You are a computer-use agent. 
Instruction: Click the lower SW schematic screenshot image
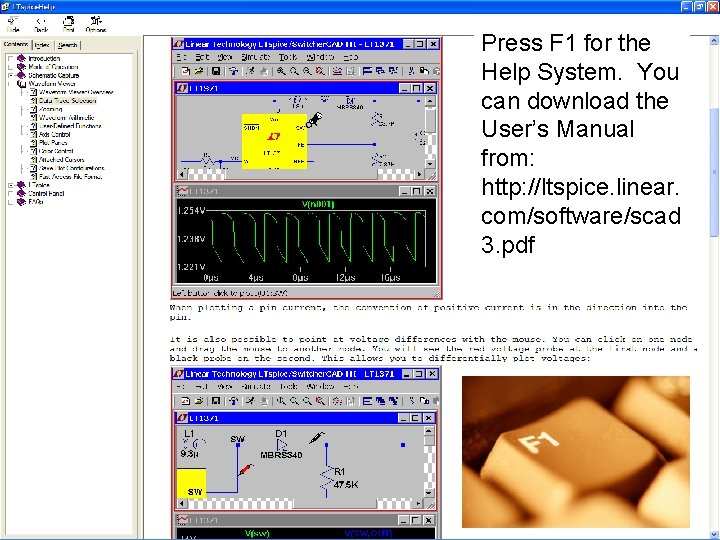tap(299, 462)
